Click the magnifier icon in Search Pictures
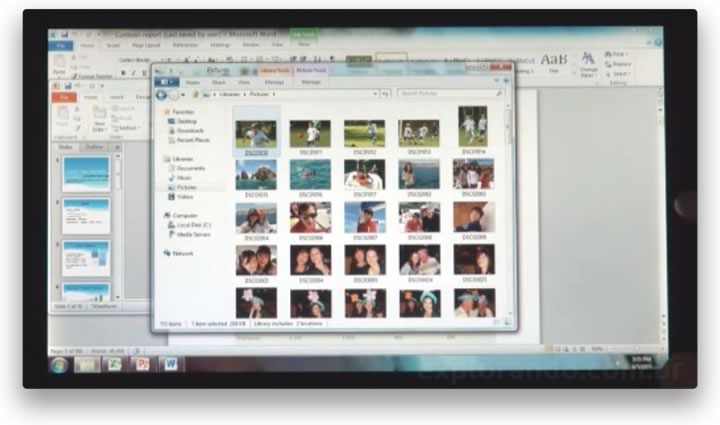The height and width of the screenshot is (425, 720). point(499,94)
